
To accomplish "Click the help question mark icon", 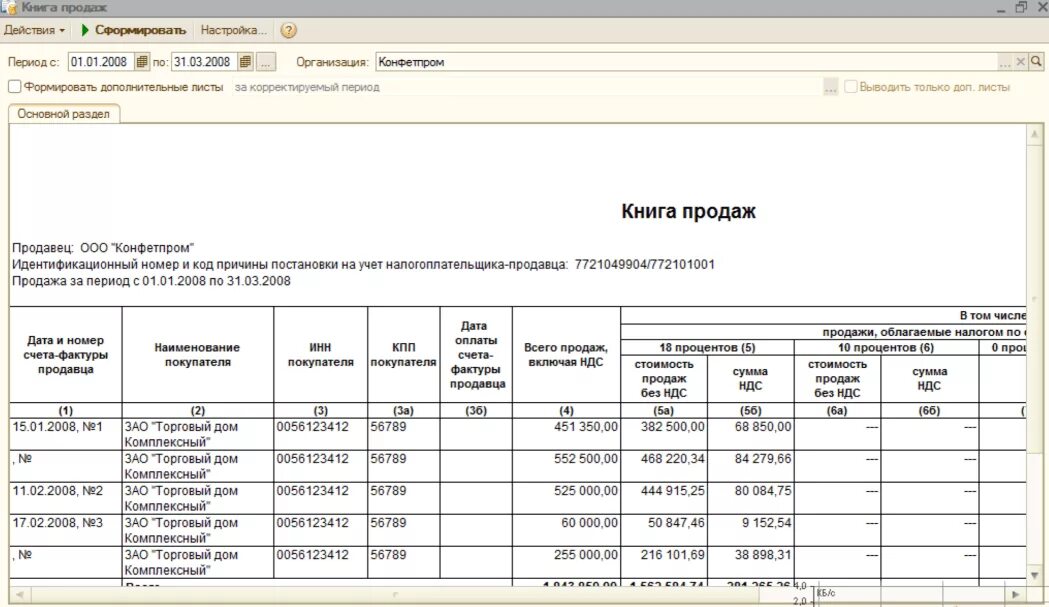I will (288, 31).
